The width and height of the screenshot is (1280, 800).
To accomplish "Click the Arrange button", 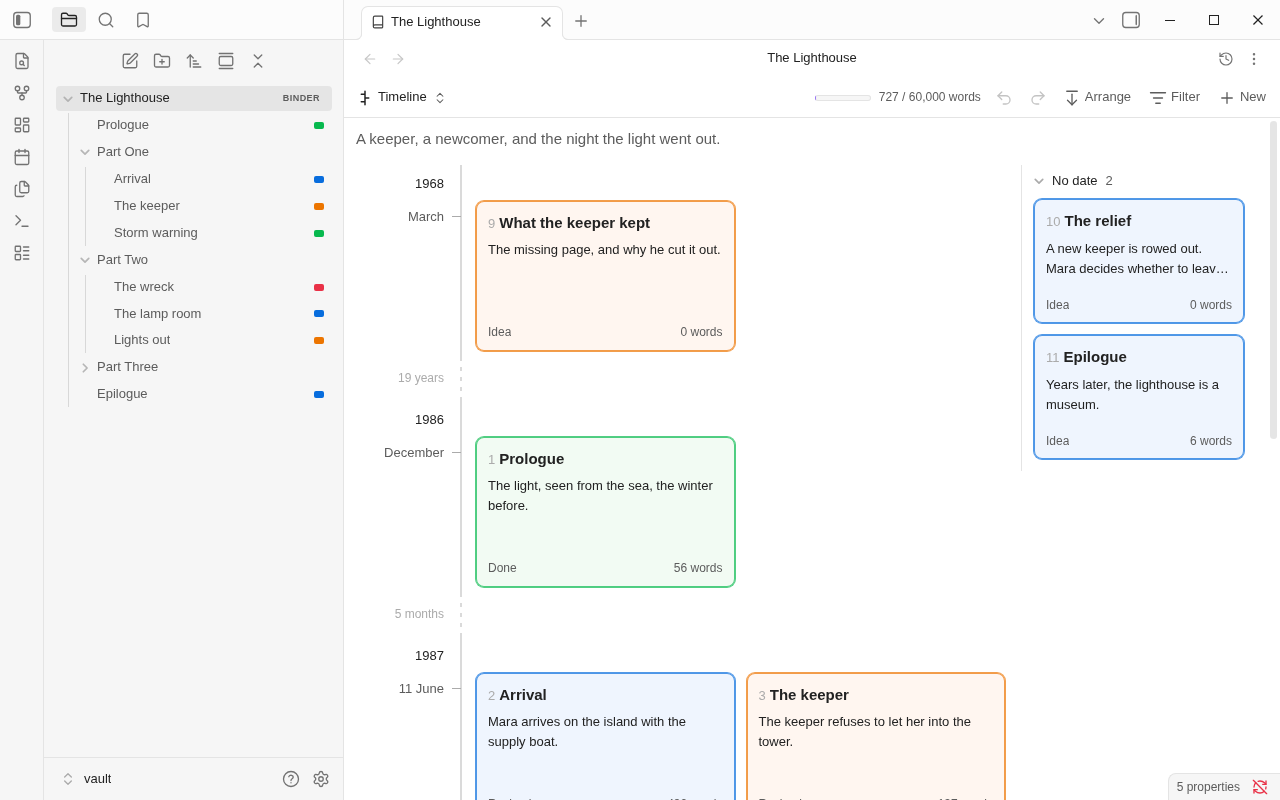I will click(x=1097, y=97).
